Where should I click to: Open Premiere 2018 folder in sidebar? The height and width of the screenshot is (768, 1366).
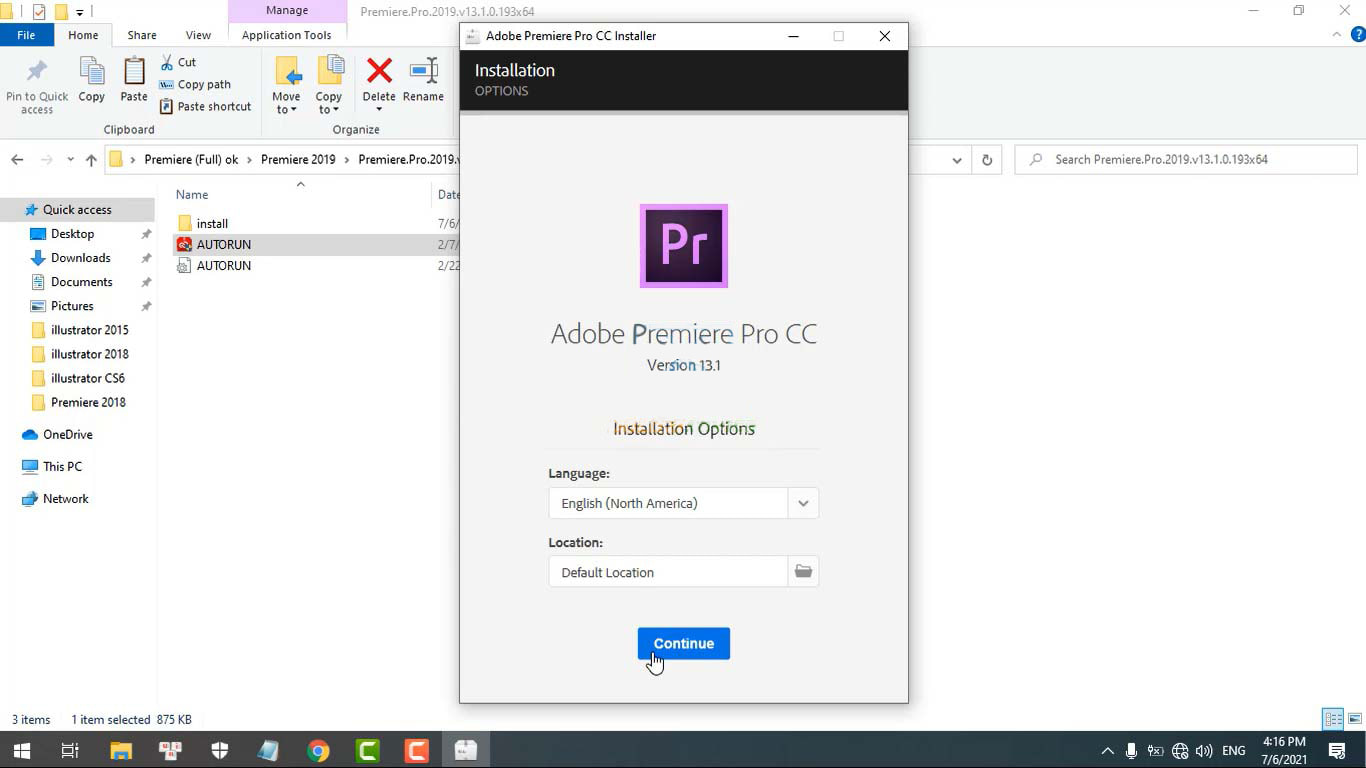click(x=88, y=402)
